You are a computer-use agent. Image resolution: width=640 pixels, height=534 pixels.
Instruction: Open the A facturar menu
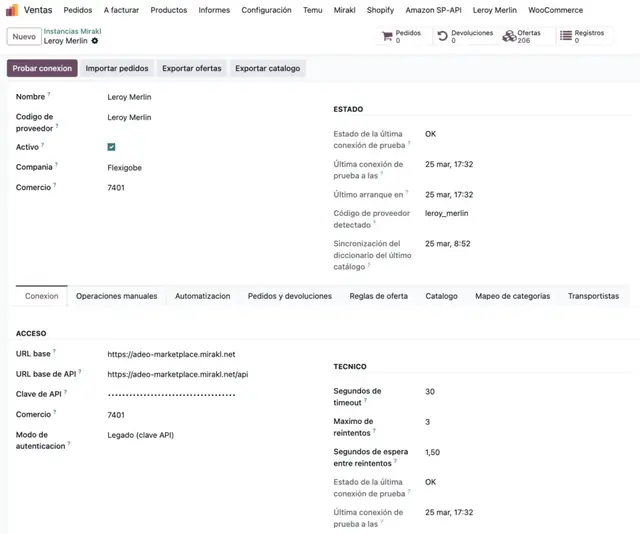coord(121,10)
